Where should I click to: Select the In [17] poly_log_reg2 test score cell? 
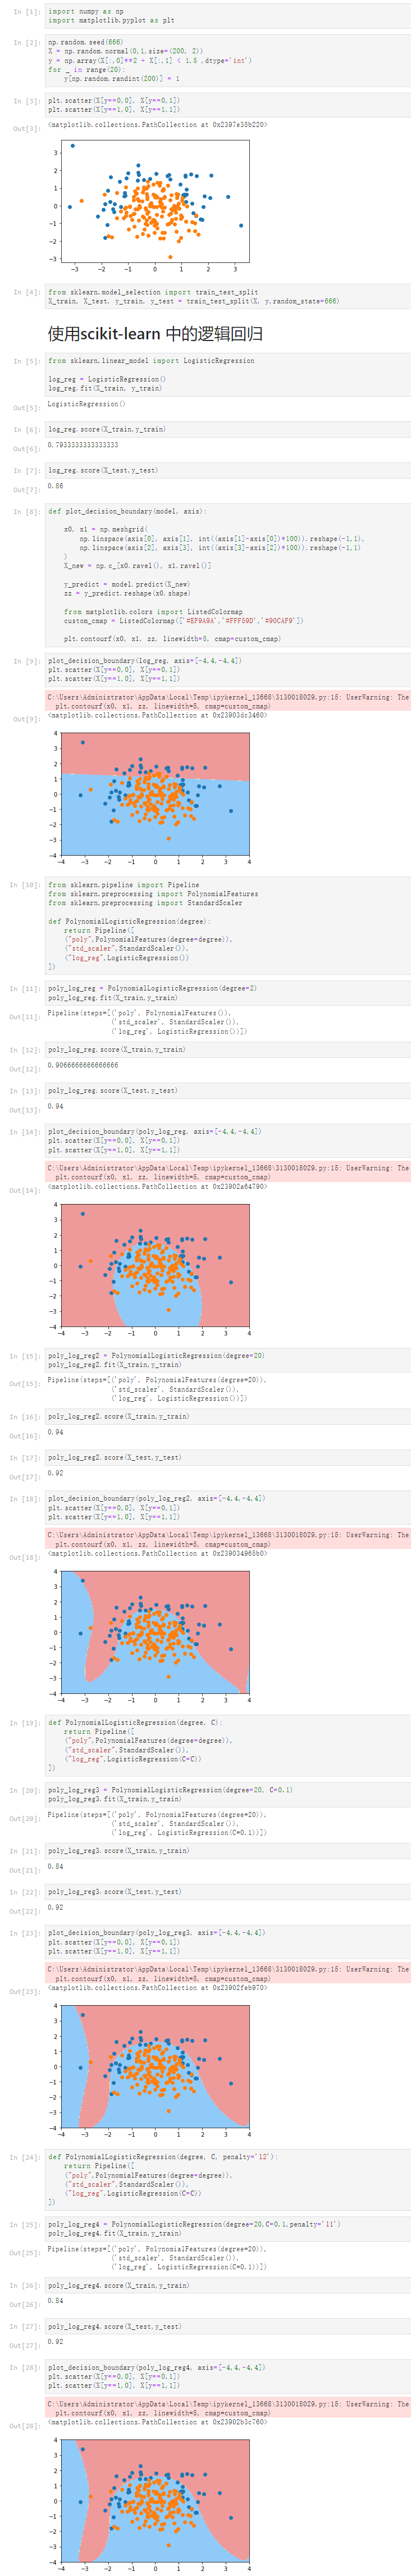coord(228,1458)
